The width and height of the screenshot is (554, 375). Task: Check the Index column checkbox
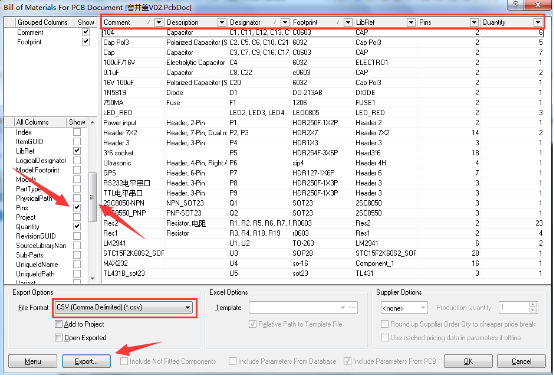(77, 132)
